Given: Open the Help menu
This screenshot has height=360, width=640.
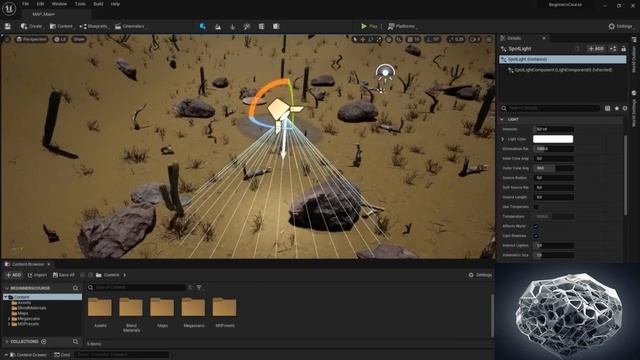Looking at the screenshot, I should tap(115, 4).
